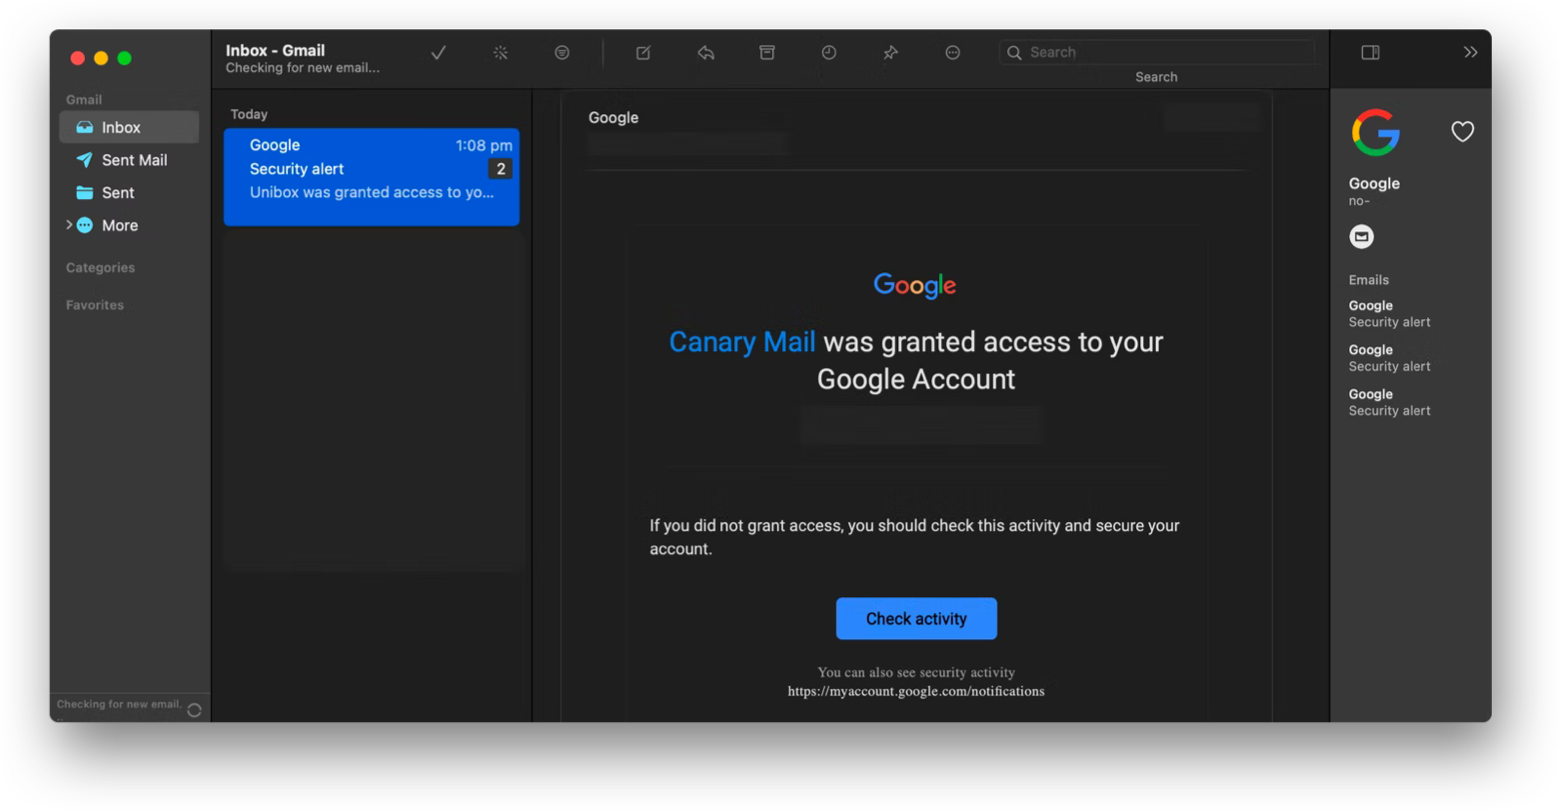Open the Inbox folder
The width and height of the screenshot is (1560, 810).
tap(129, 127)
